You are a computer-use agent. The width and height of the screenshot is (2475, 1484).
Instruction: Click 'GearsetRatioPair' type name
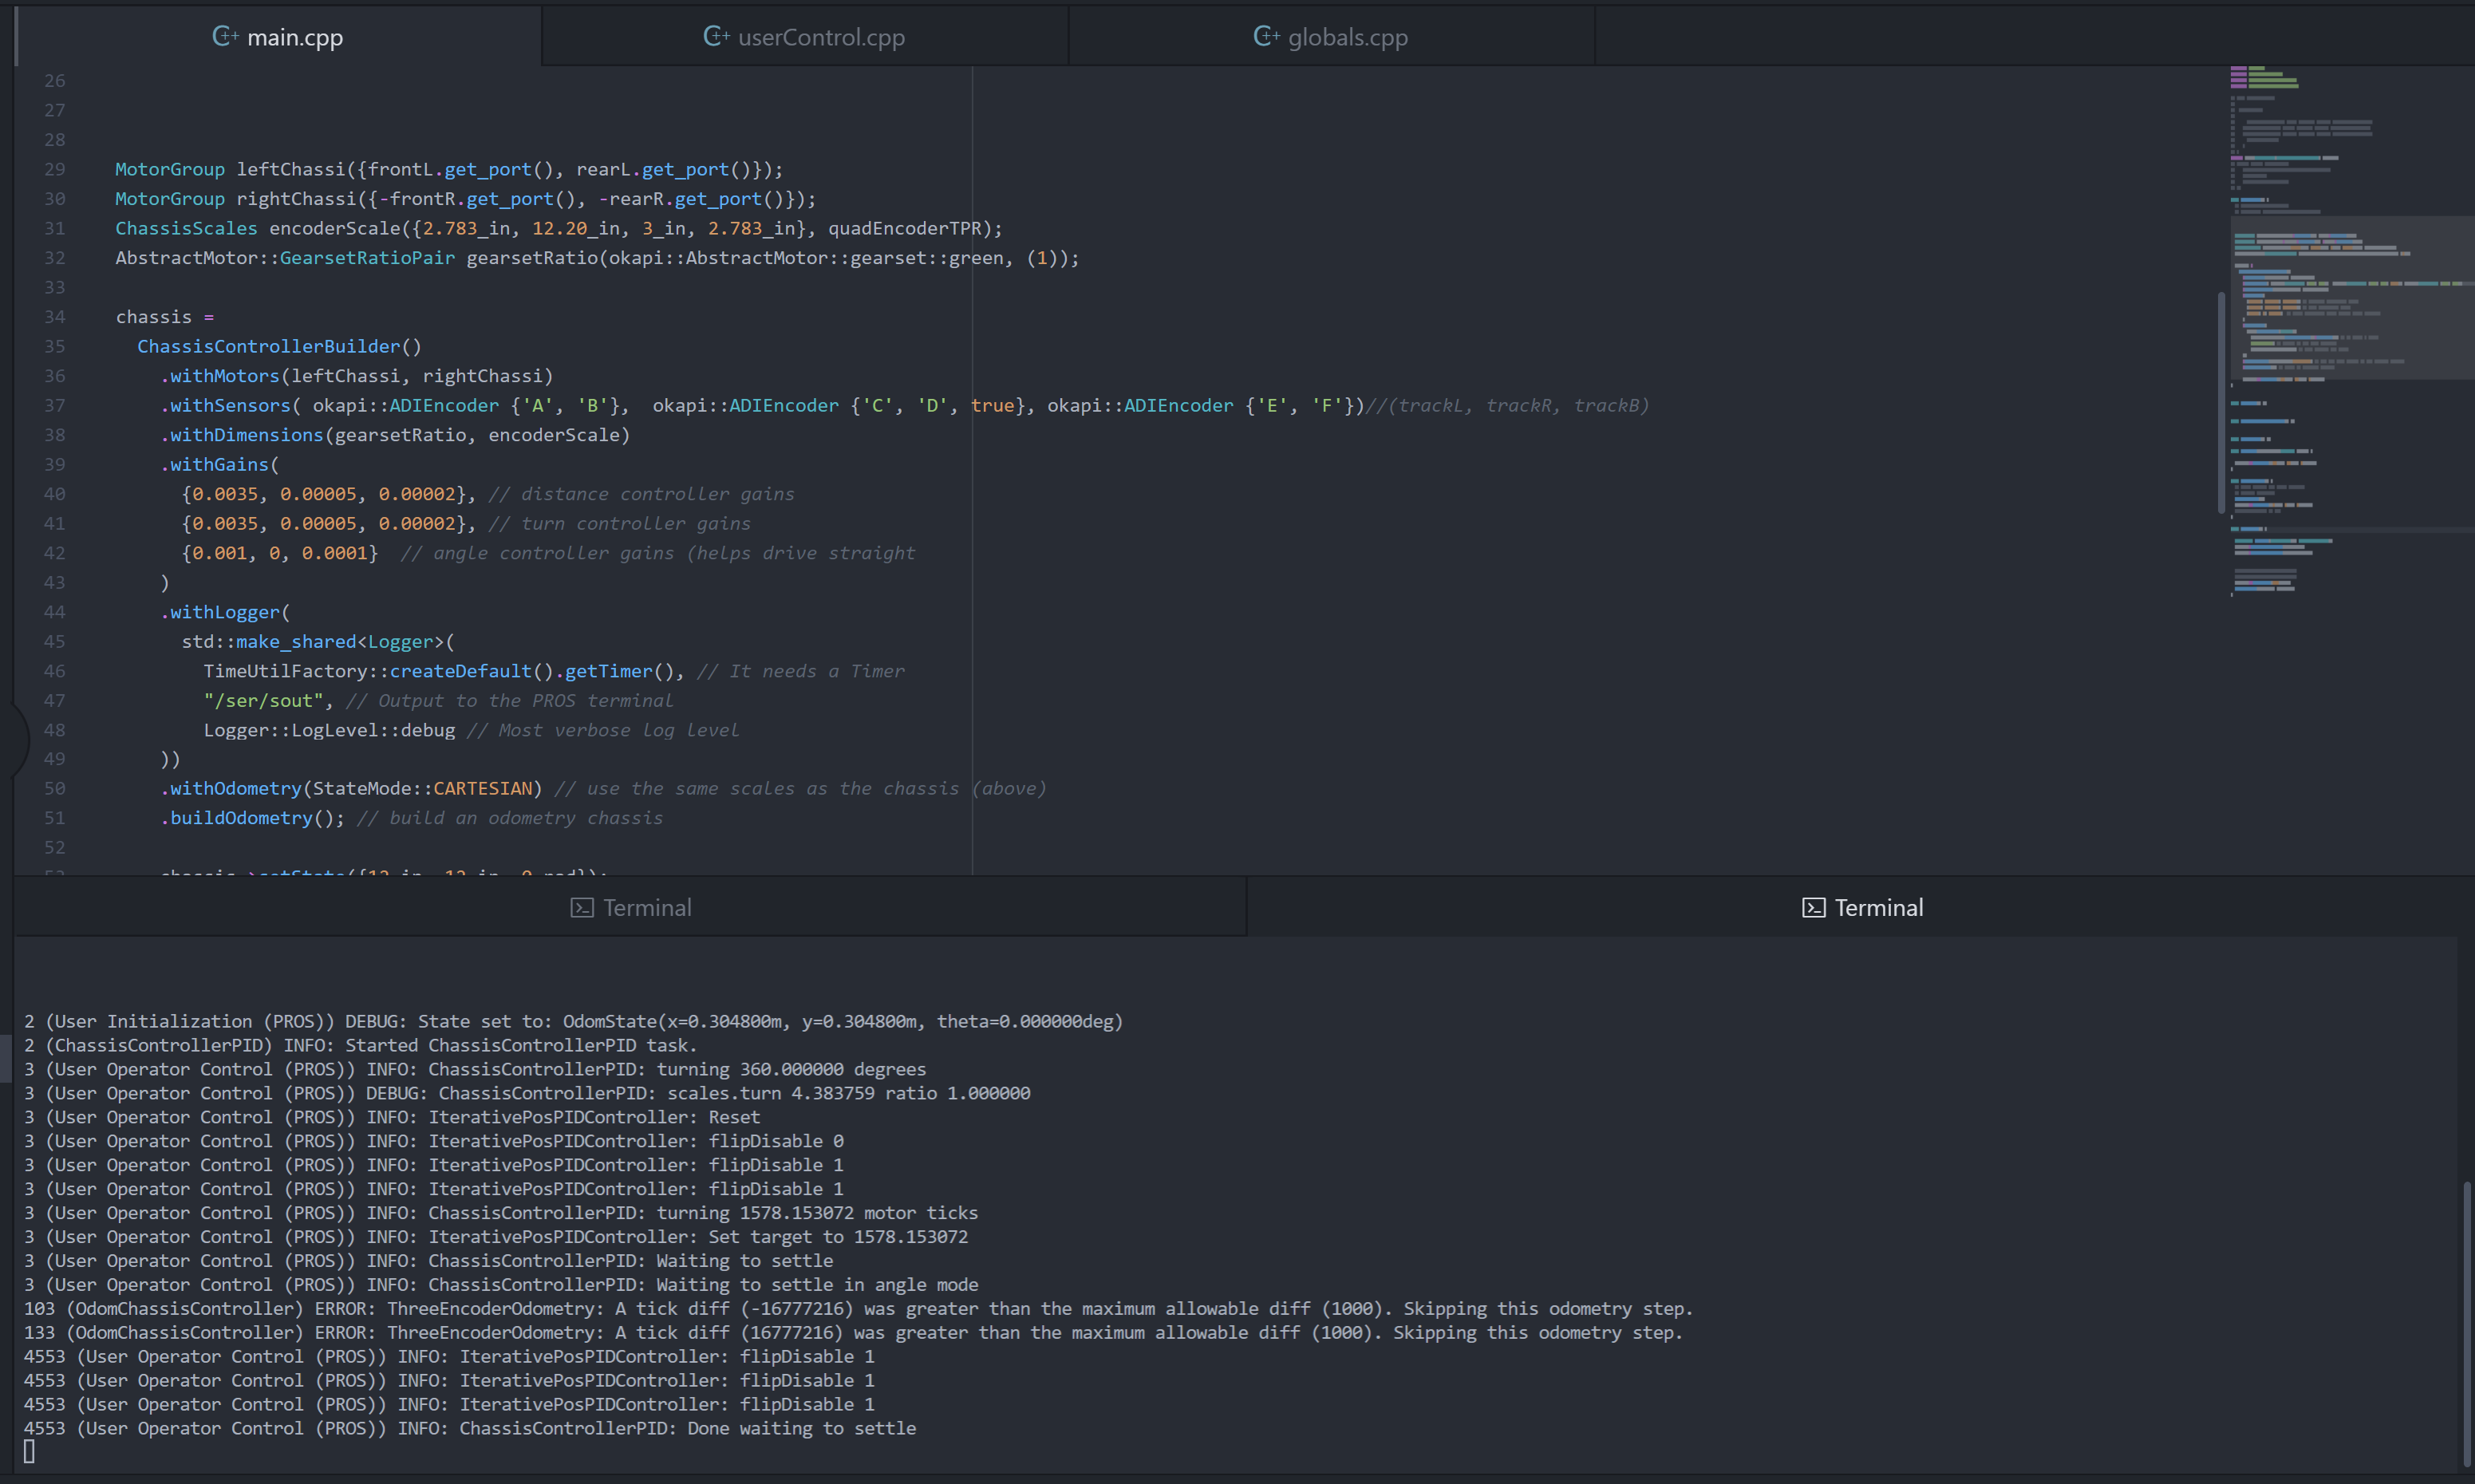pos(367,258)
